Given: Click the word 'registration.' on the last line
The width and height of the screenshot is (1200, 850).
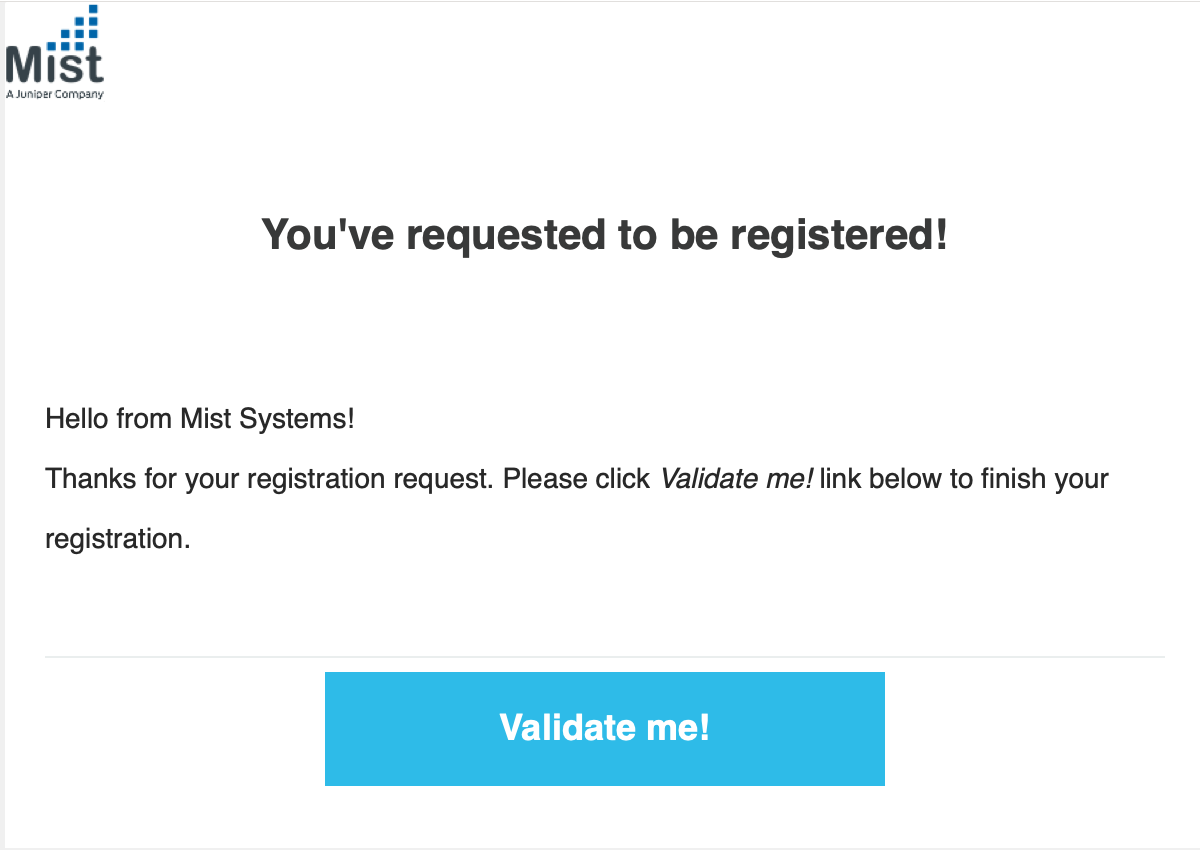Looking at the screenshot, I should pyautogui.click(x=117, y=540).
